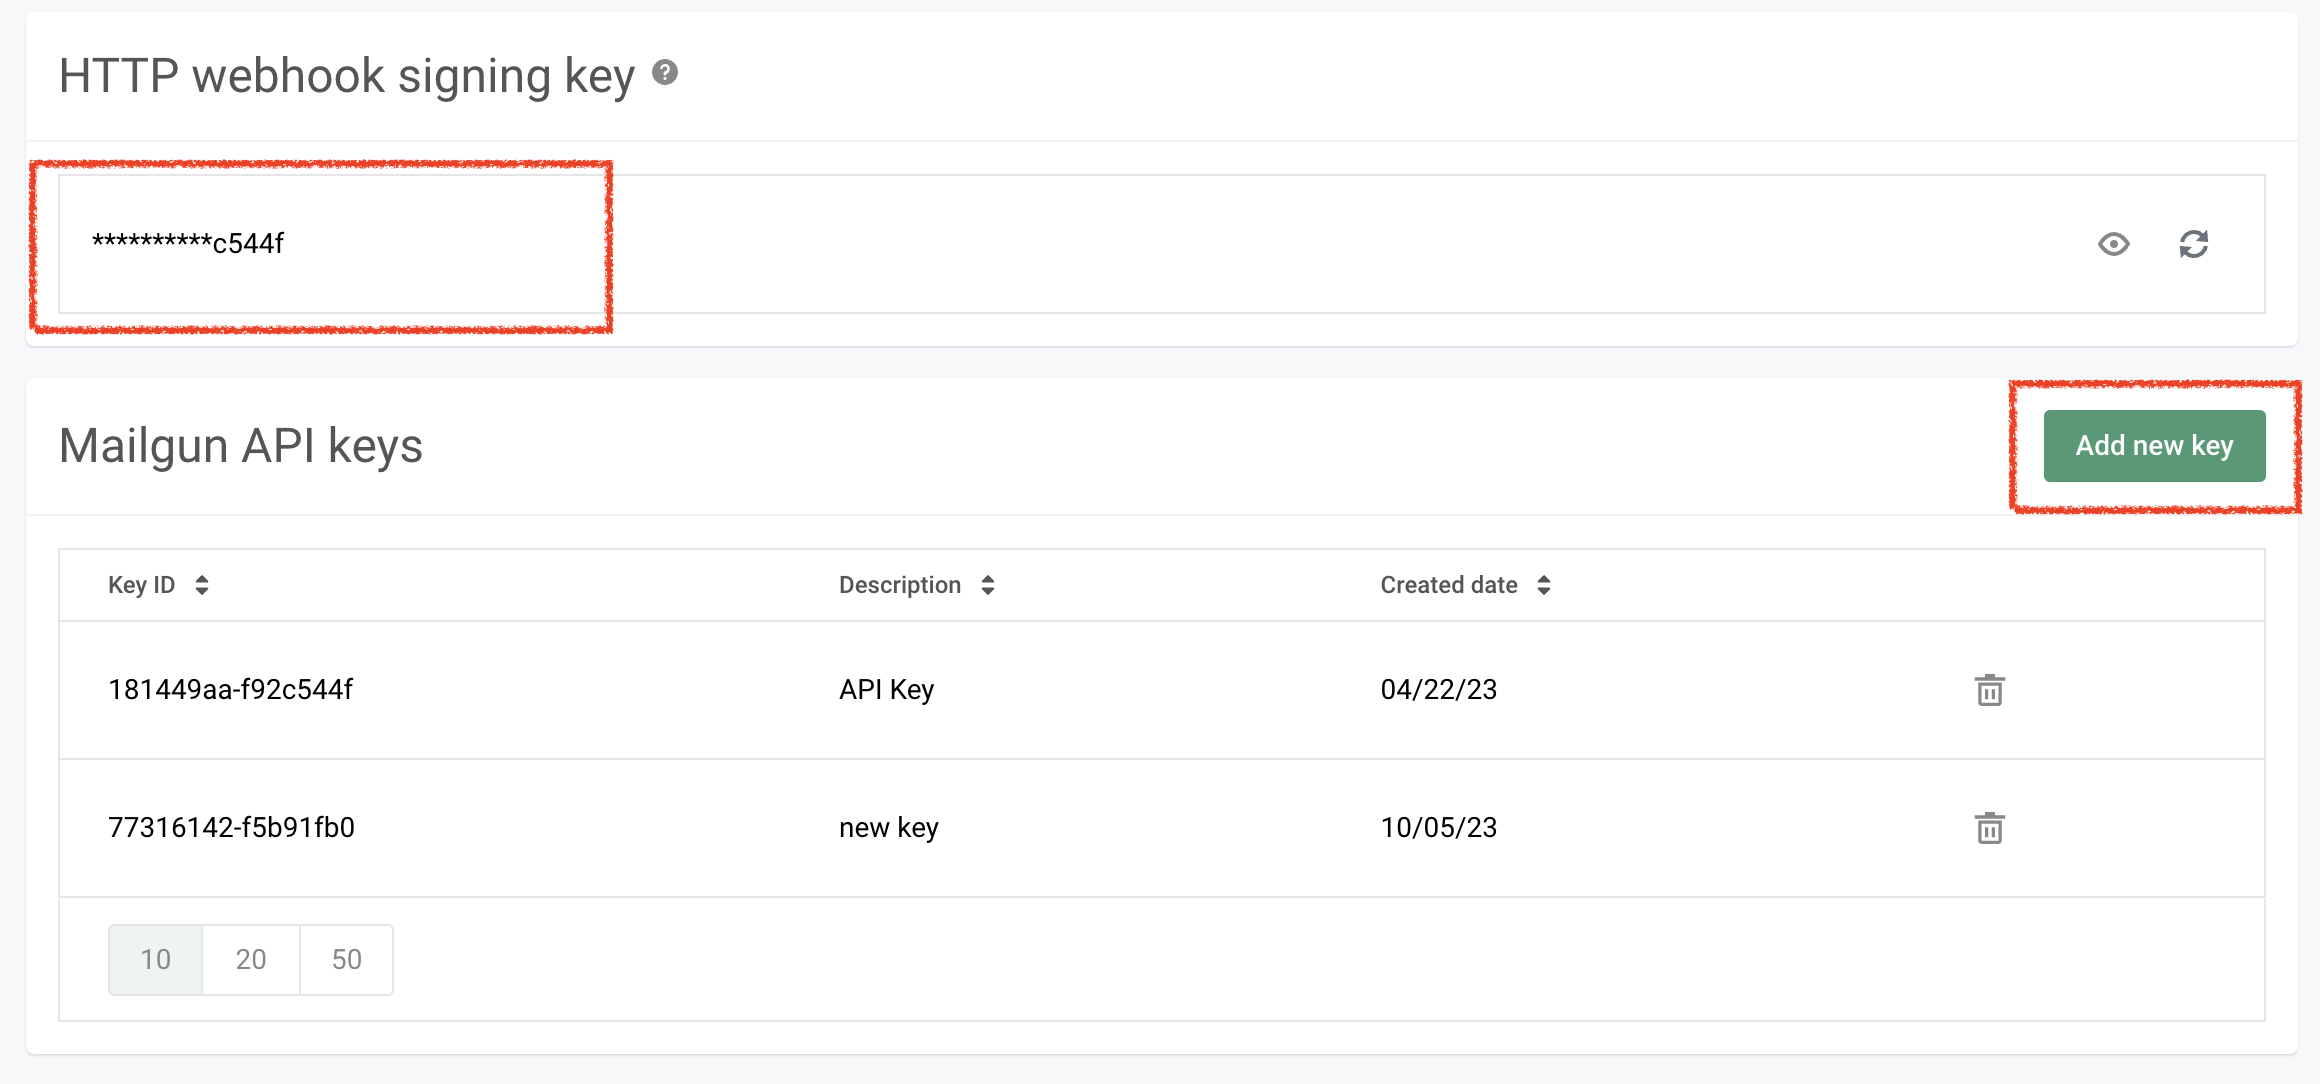Sort the table by Key ID arrows
Viewport: 2320px width, 1084px height.
[202, 585]
